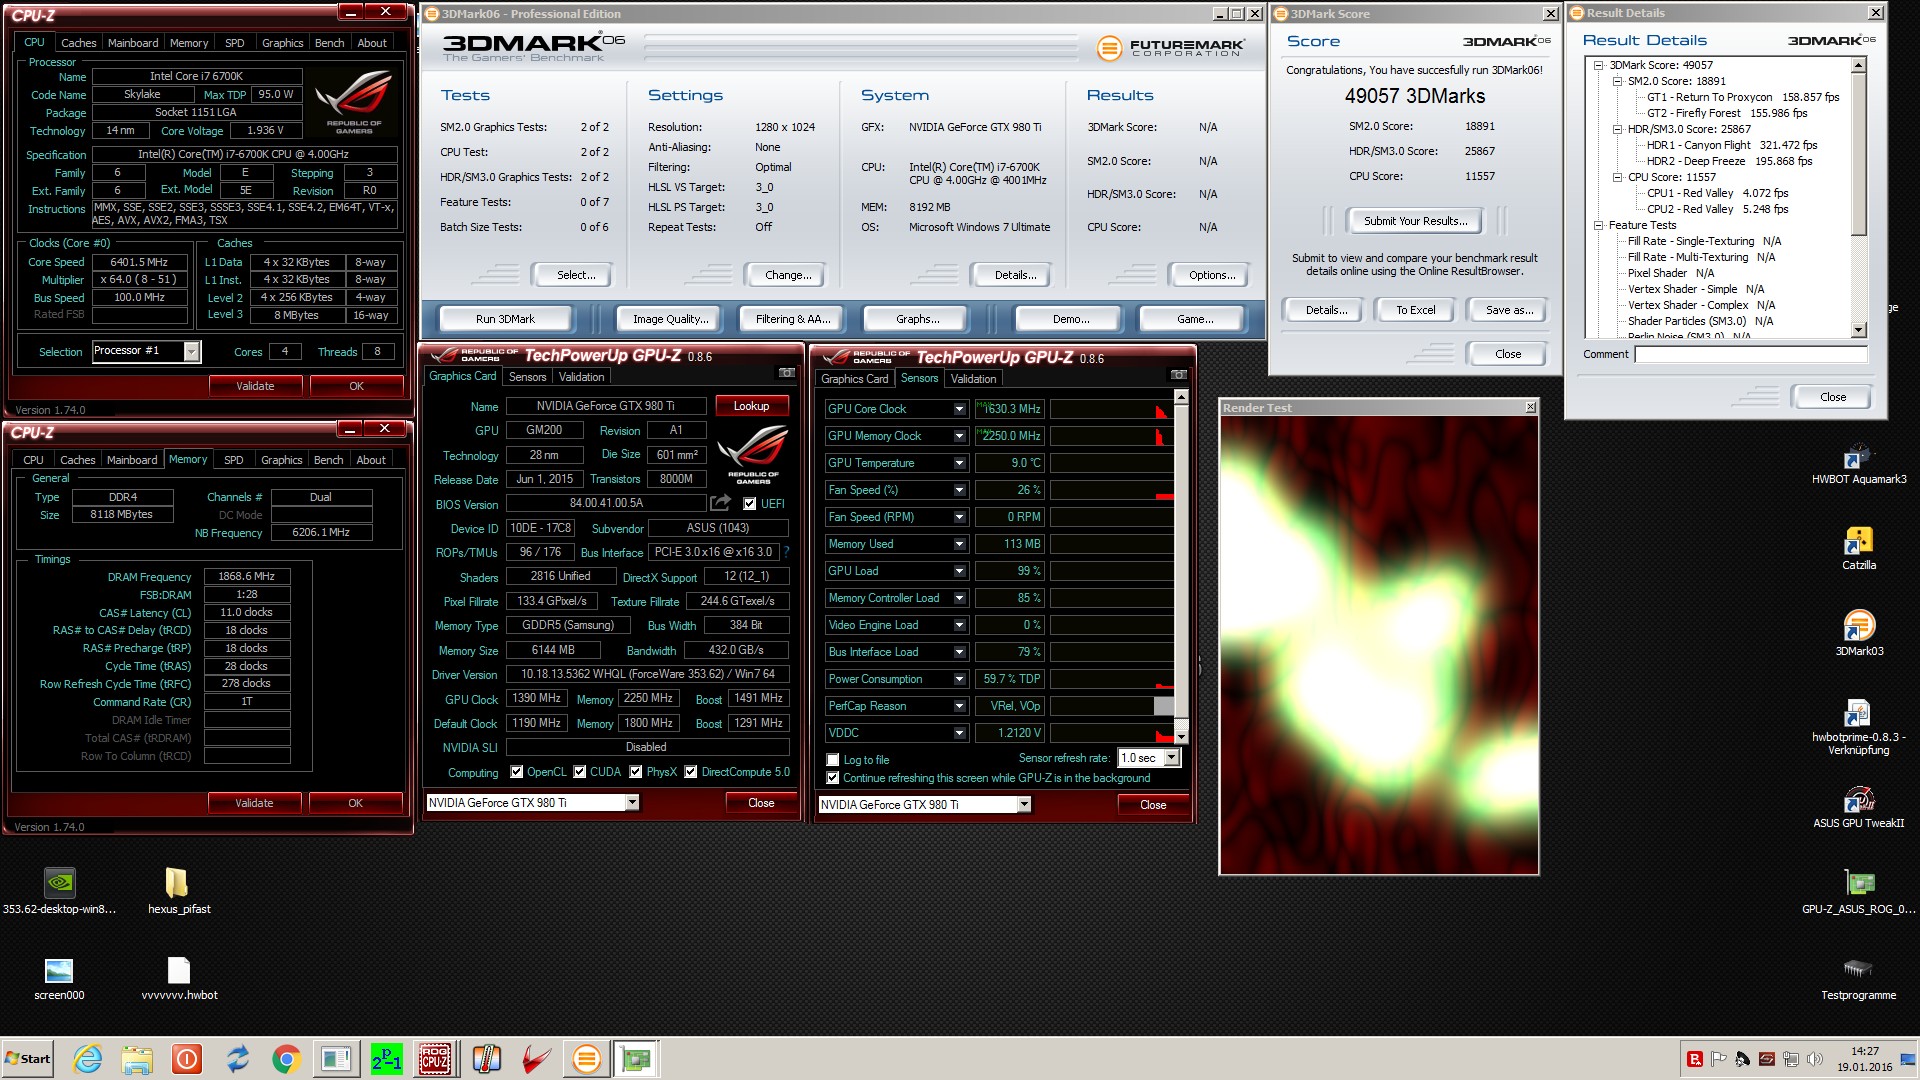Switch to the GPU-Z graphics card taskbar icon
Image resolution: width=1920 pixels, height=1080 pixels.
[x=636, y=1058]
